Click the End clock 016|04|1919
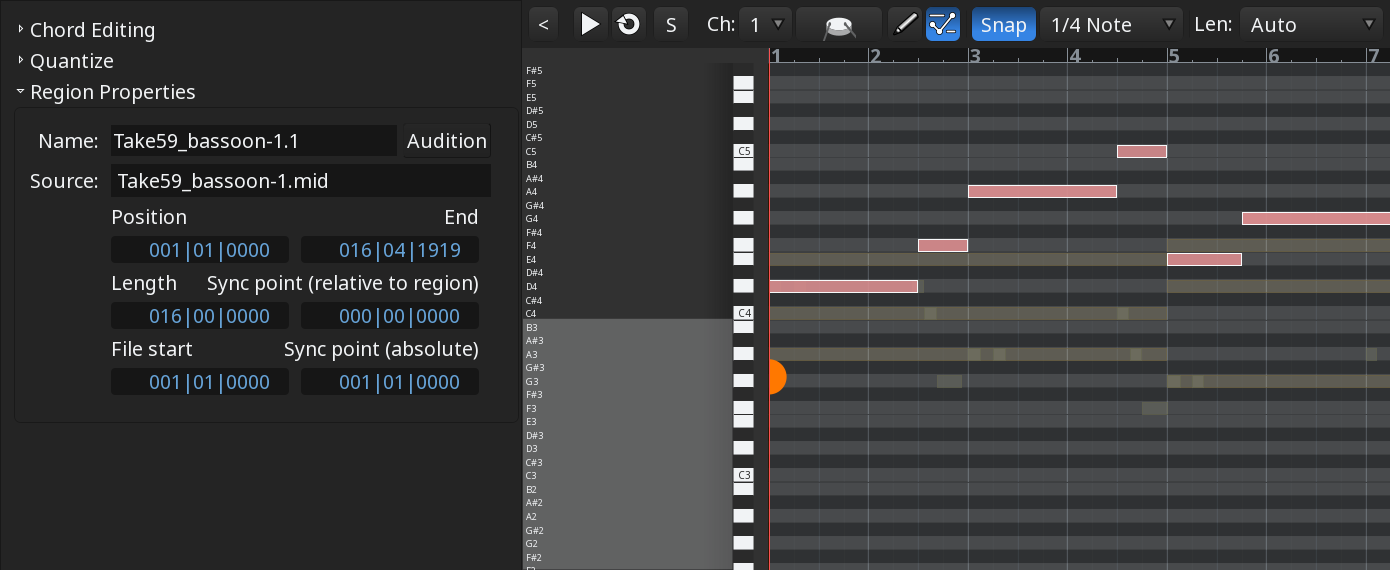Screen dimensions: 1390x570 pos(390,250)
